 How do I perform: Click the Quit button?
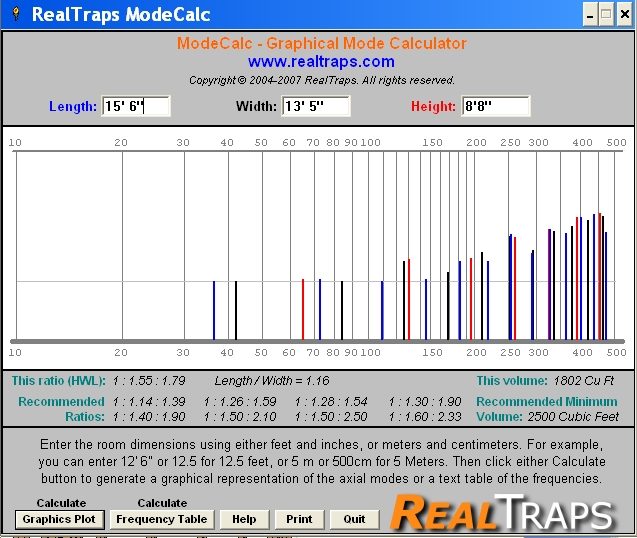[354, 519]
